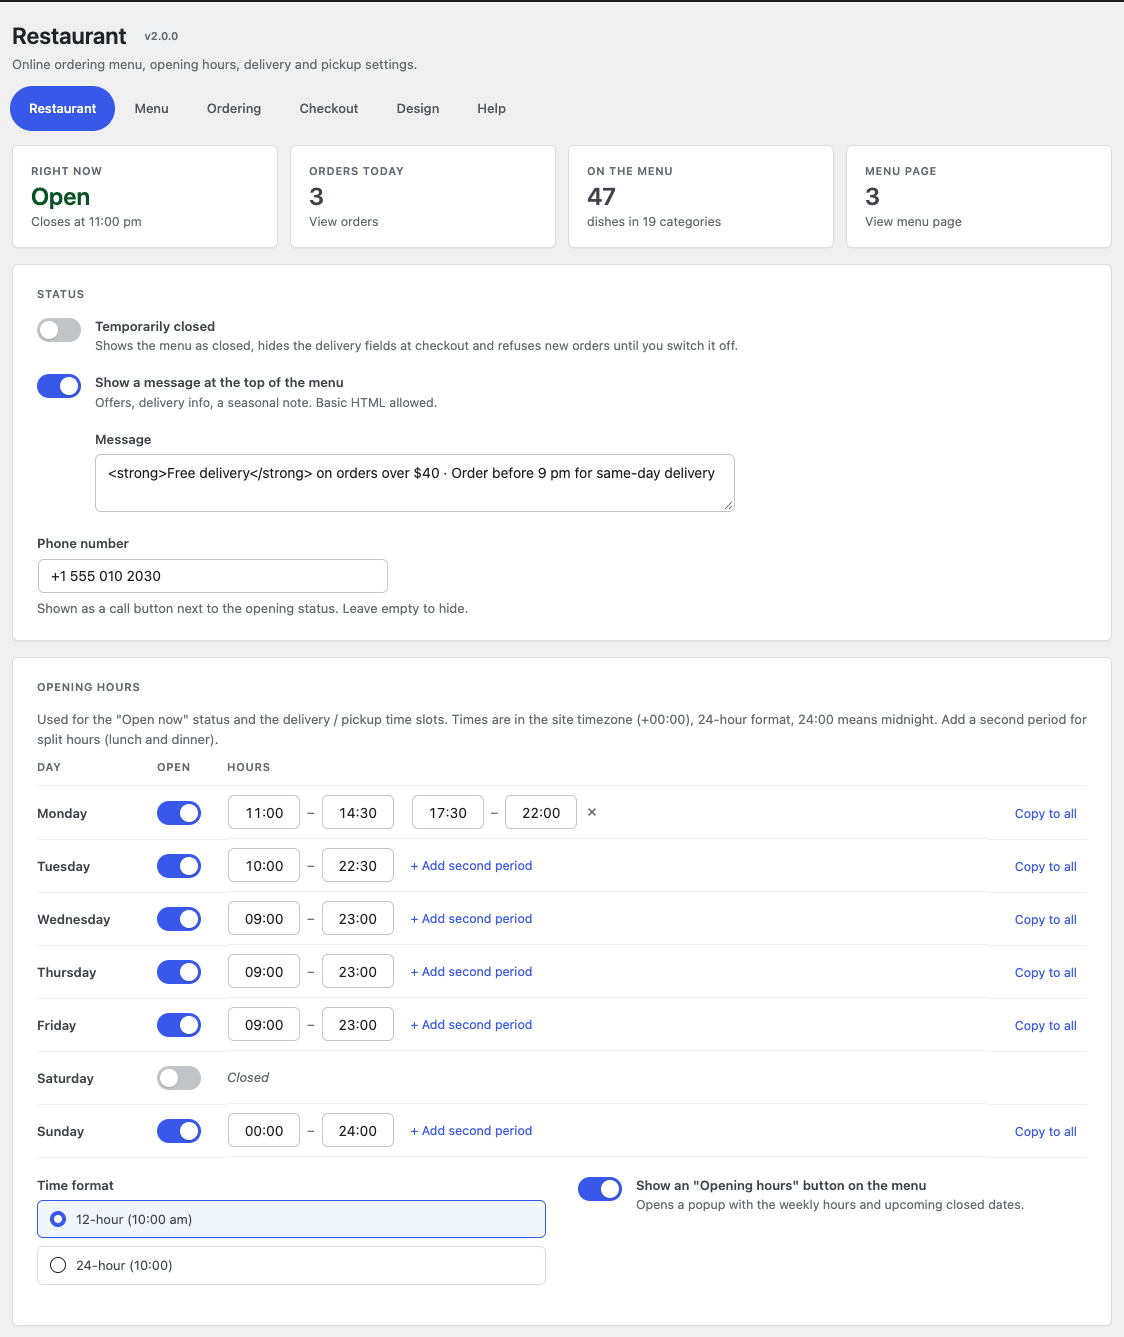This screenshot has height=1337, width=1124.
Task: Turn off Wednesday open toggle
Action: (x=179, y=919)
